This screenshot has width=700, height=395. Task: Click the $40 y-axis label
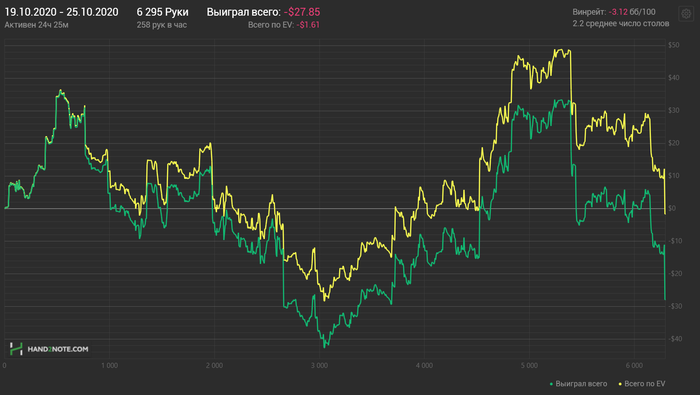[x=674, y=78]
